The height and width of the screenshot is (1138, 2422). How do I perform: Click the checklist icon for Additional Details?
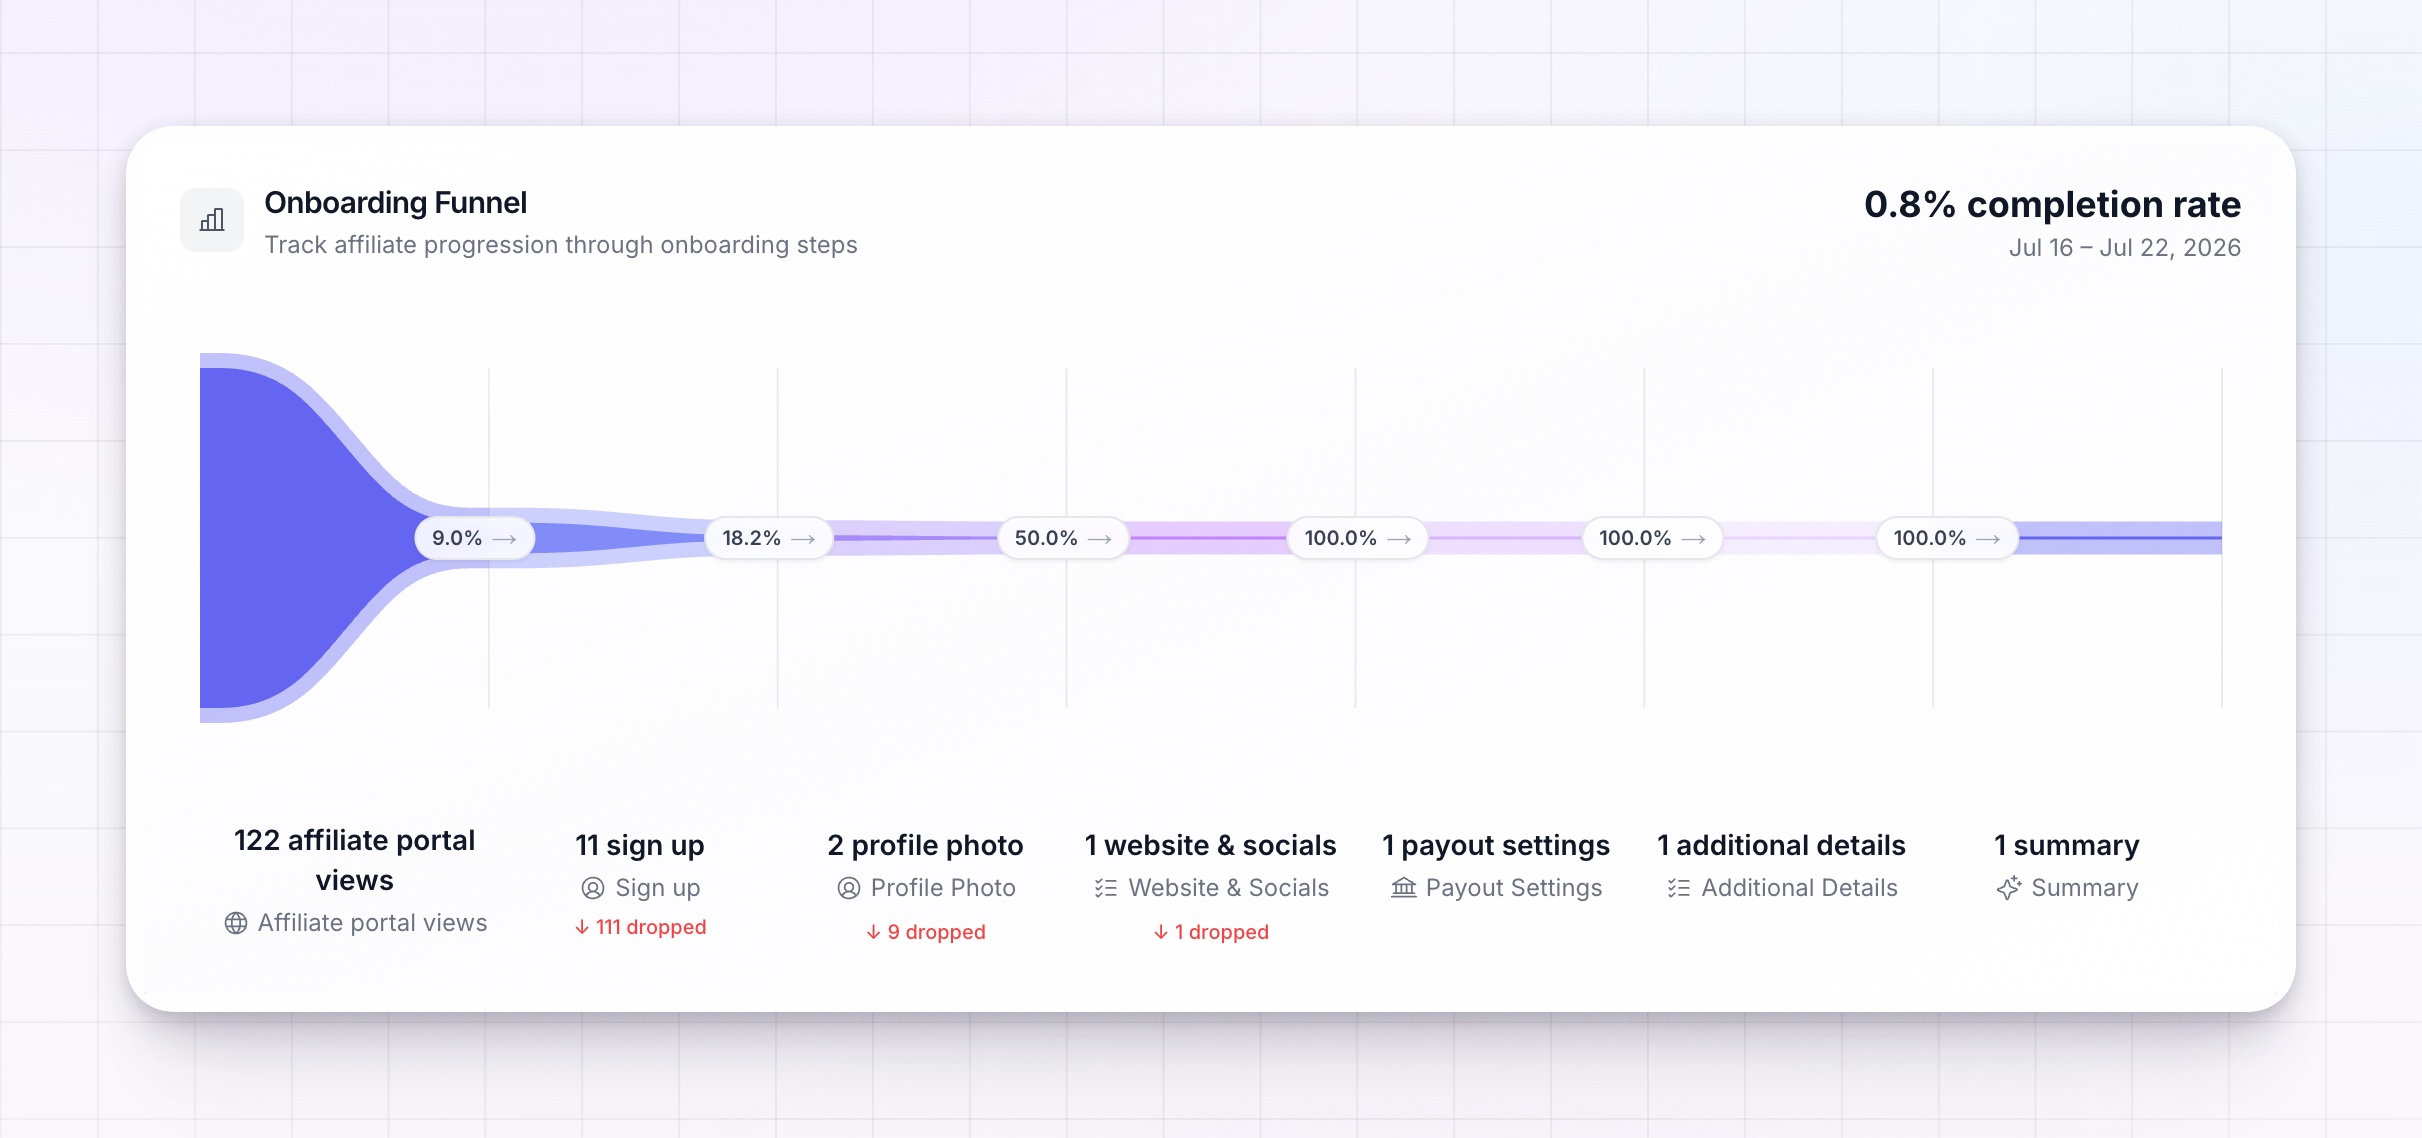[1679, 888]
